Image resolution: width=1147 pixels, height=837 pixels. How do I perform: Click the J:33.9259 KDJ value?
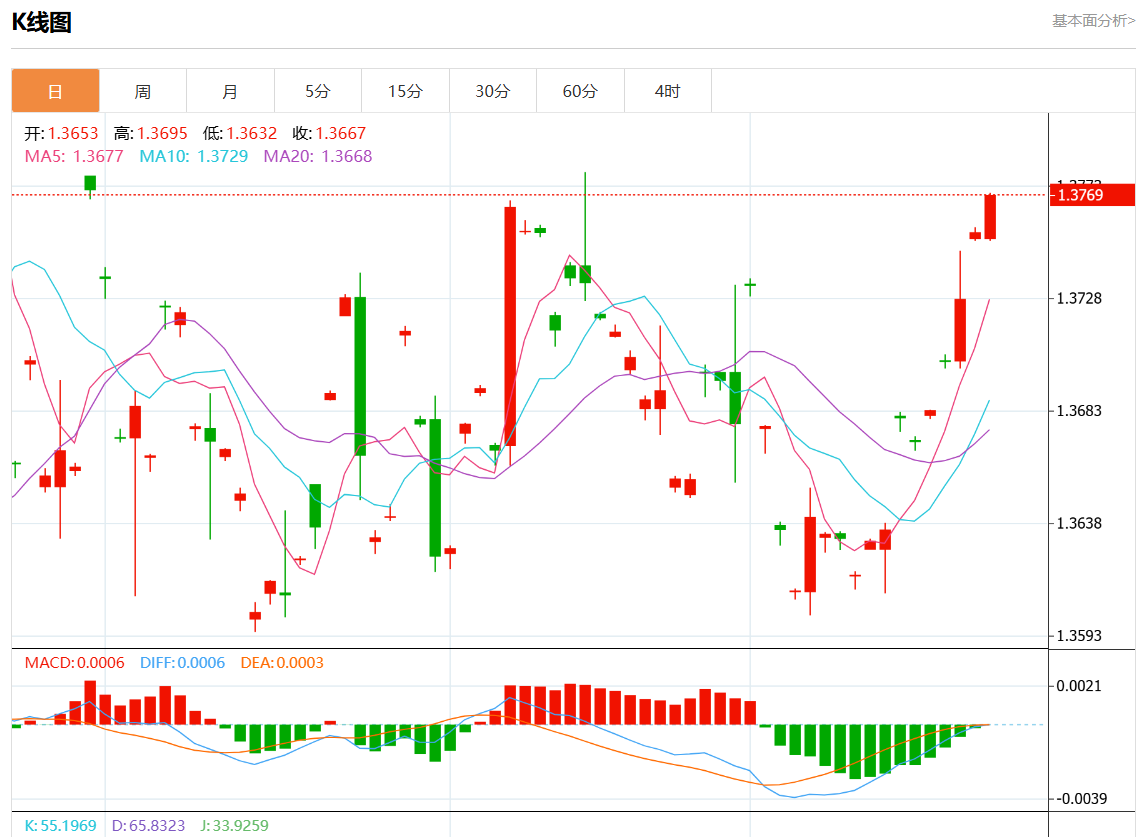point(235,825)
